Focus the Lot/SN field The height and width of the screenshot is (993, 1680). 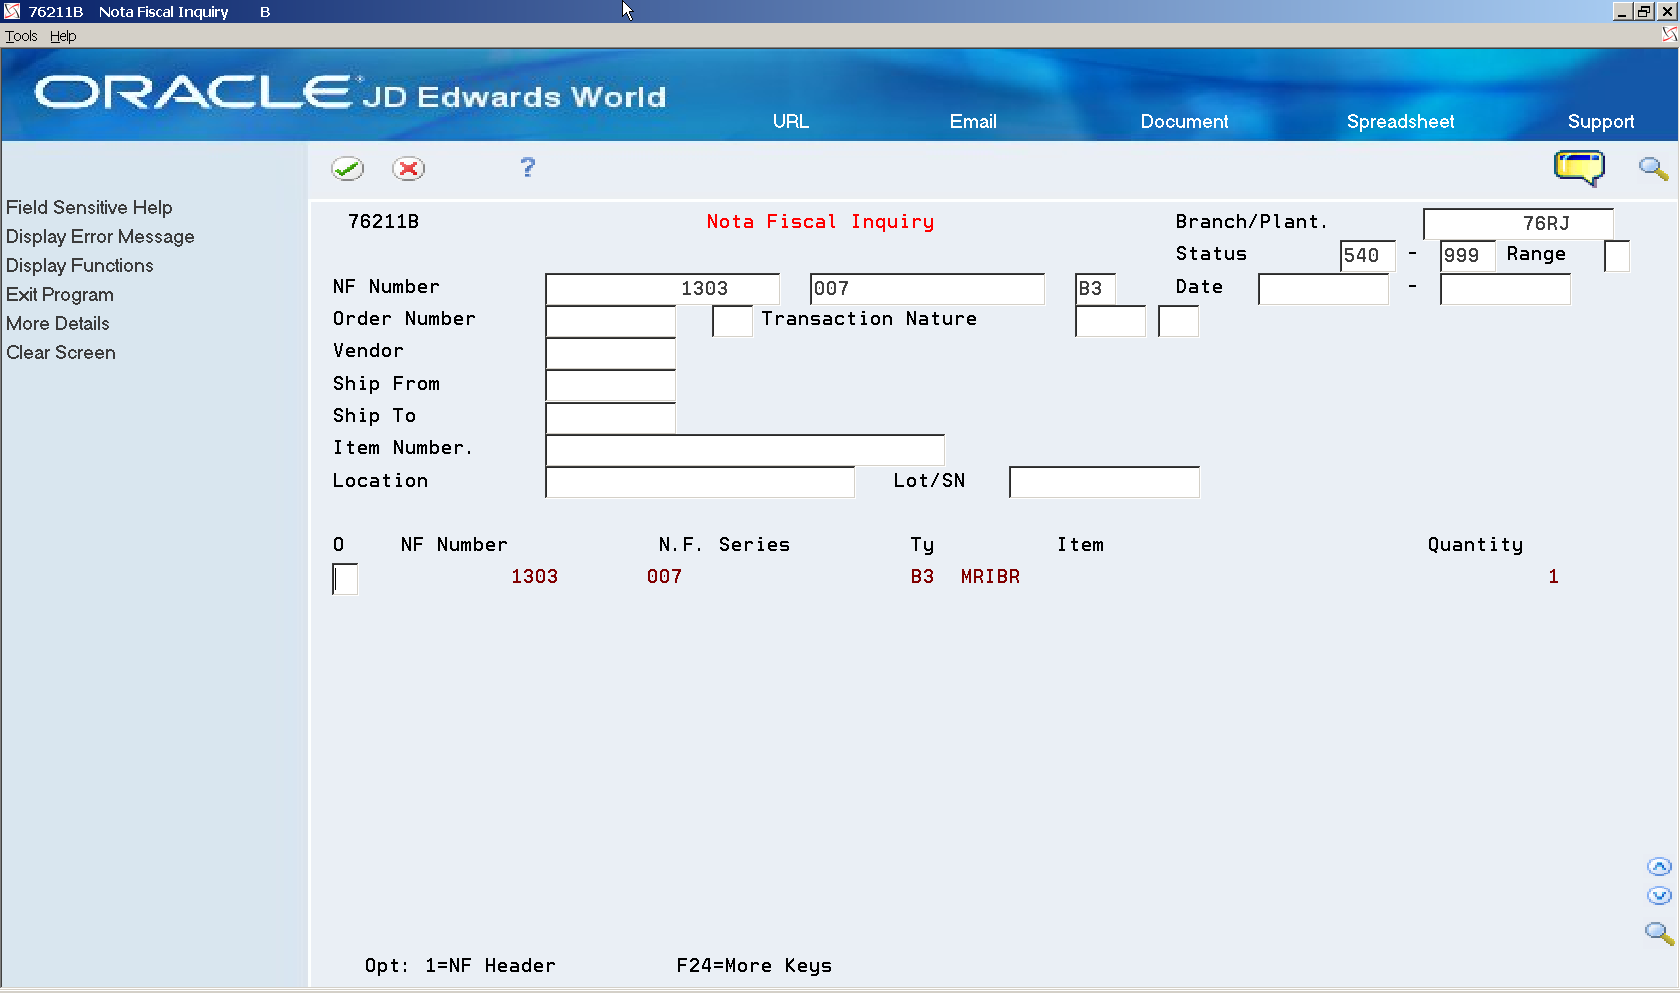[1104, 482]
